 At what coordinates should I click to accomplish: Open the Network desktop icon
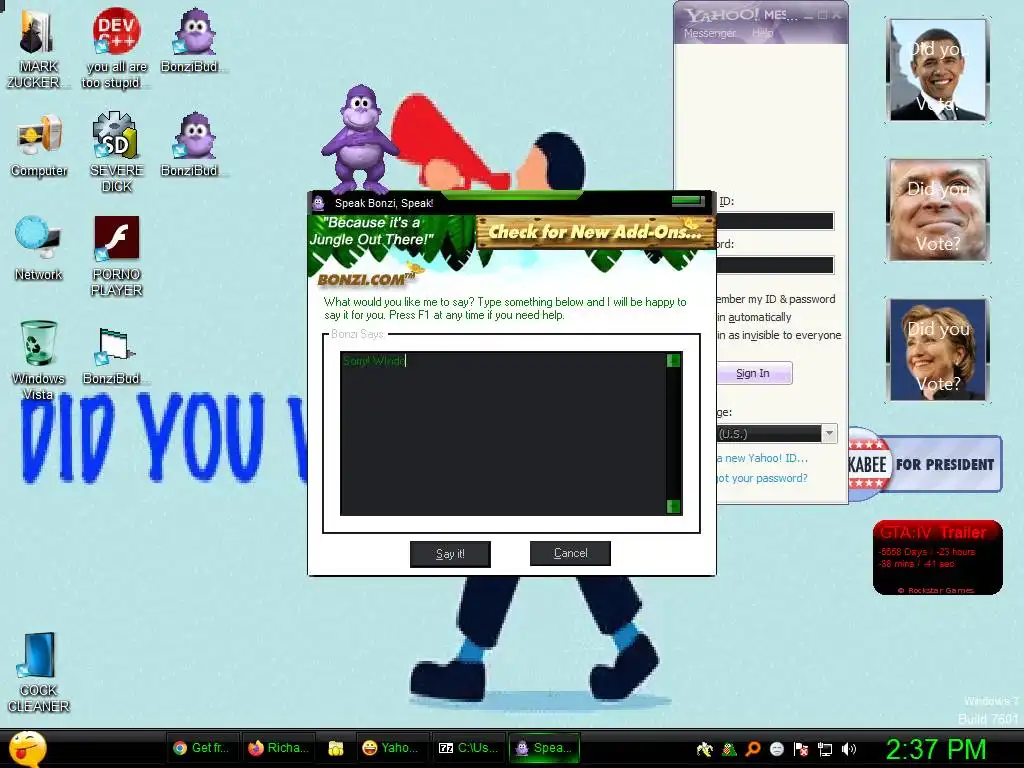38,249
